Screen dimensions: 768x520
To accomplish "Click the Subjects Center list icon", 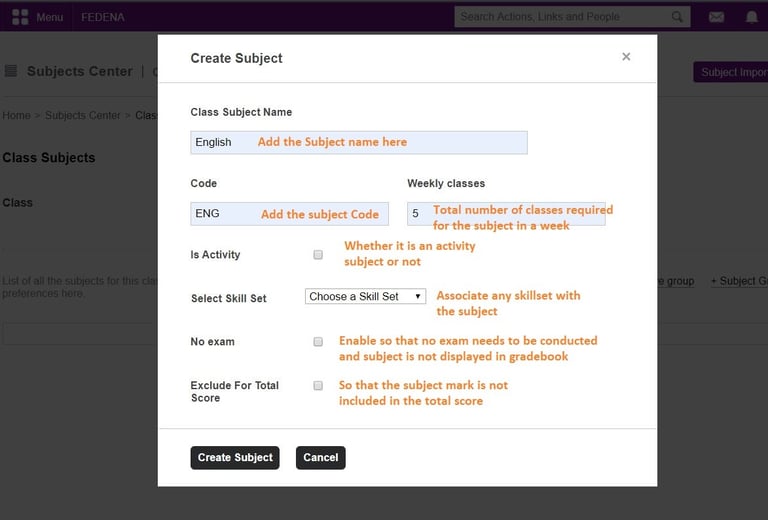I will coord(11,71).
